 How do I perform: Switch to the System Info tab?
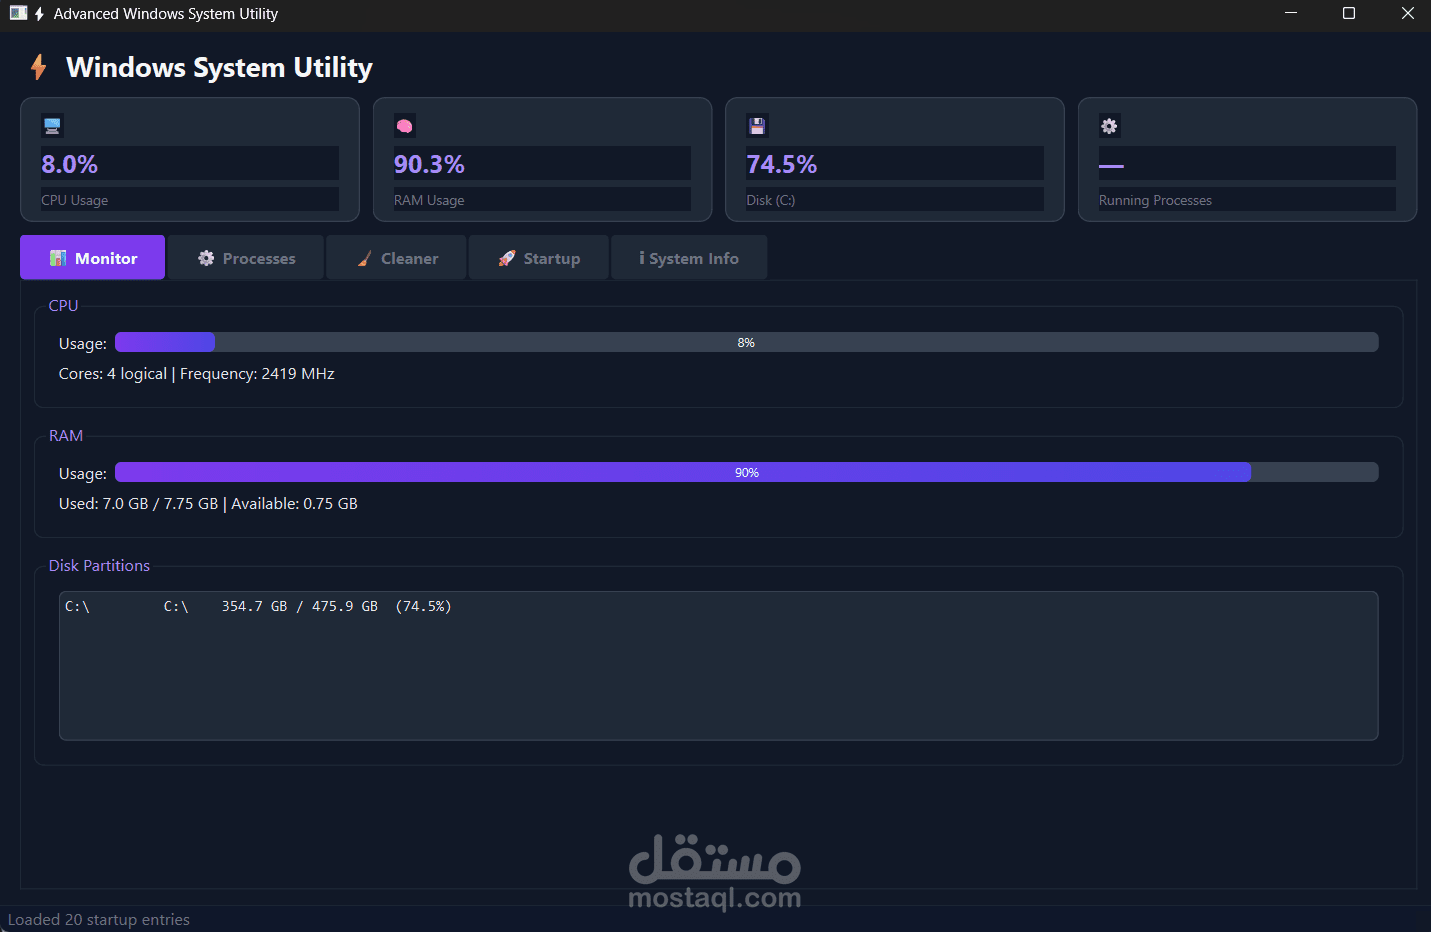point(688,257)
